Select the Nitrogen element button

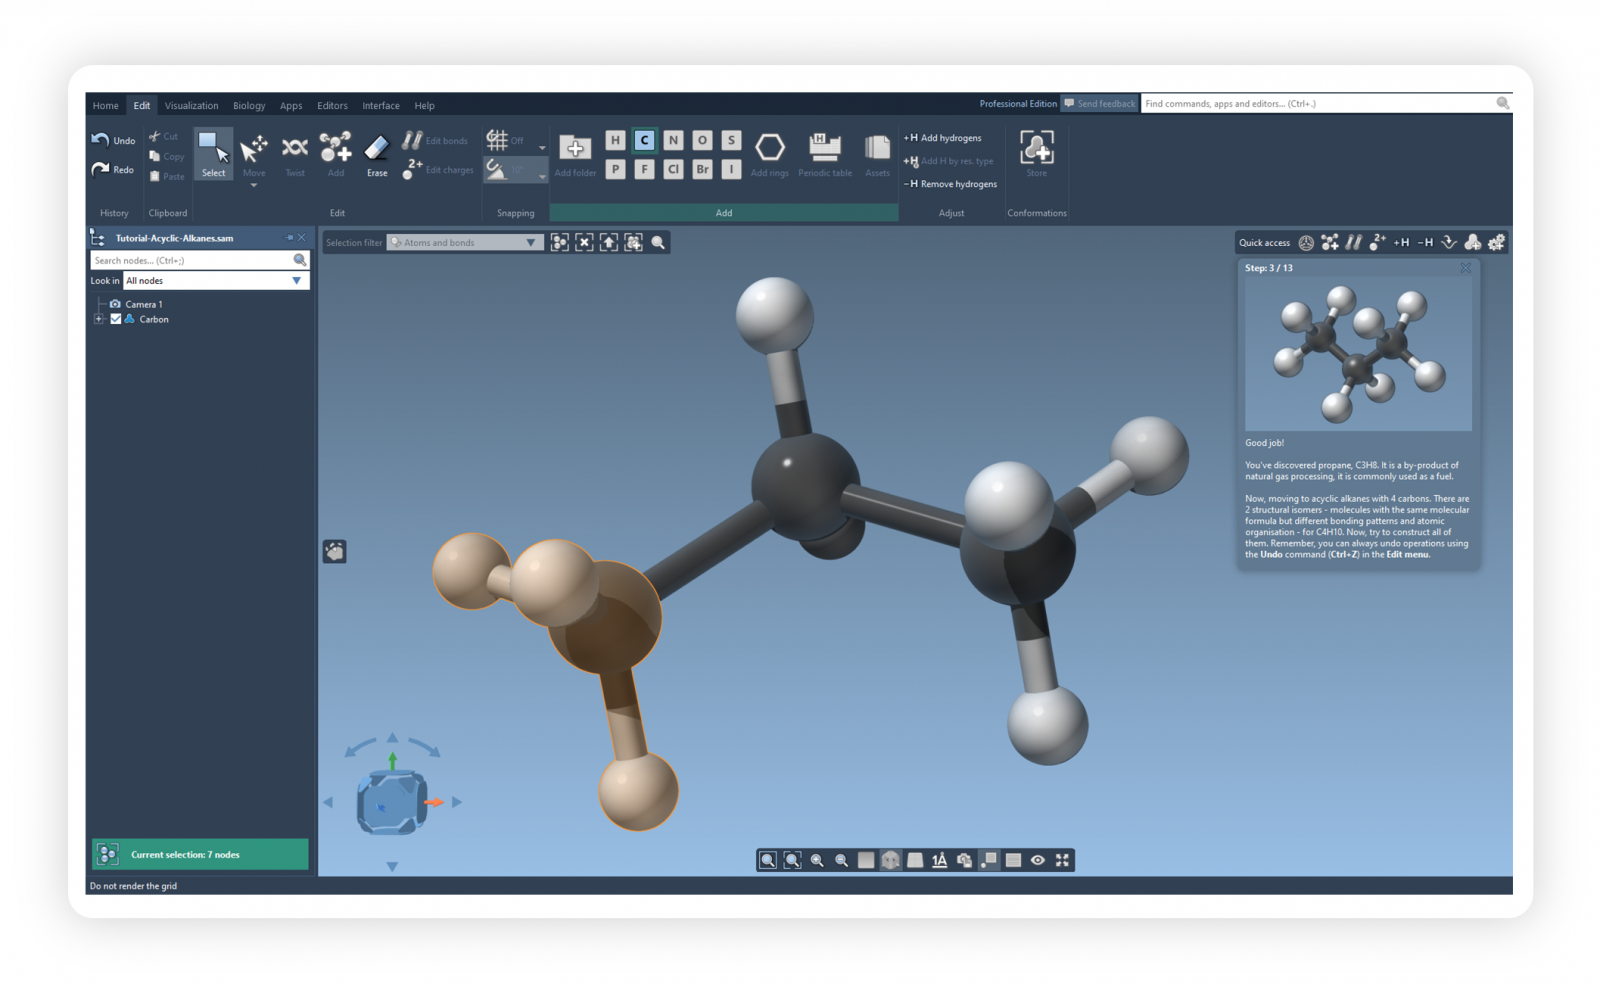point(673,140)
